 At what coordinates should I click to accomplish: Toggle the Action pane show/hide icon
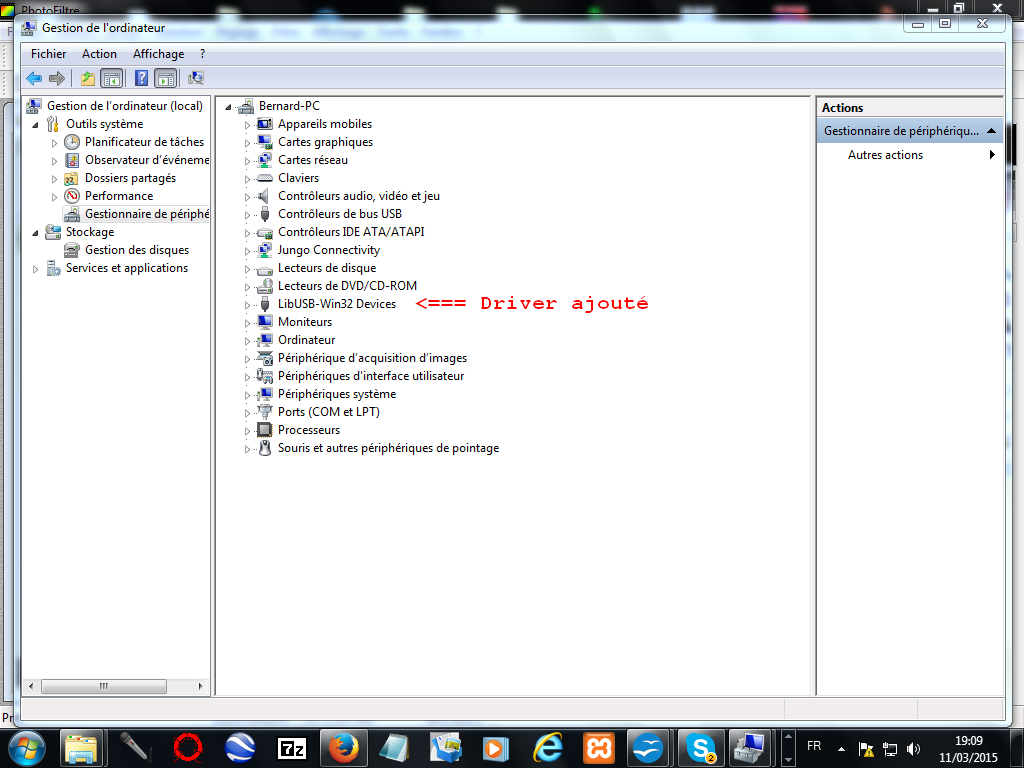(x=166, y=78)
